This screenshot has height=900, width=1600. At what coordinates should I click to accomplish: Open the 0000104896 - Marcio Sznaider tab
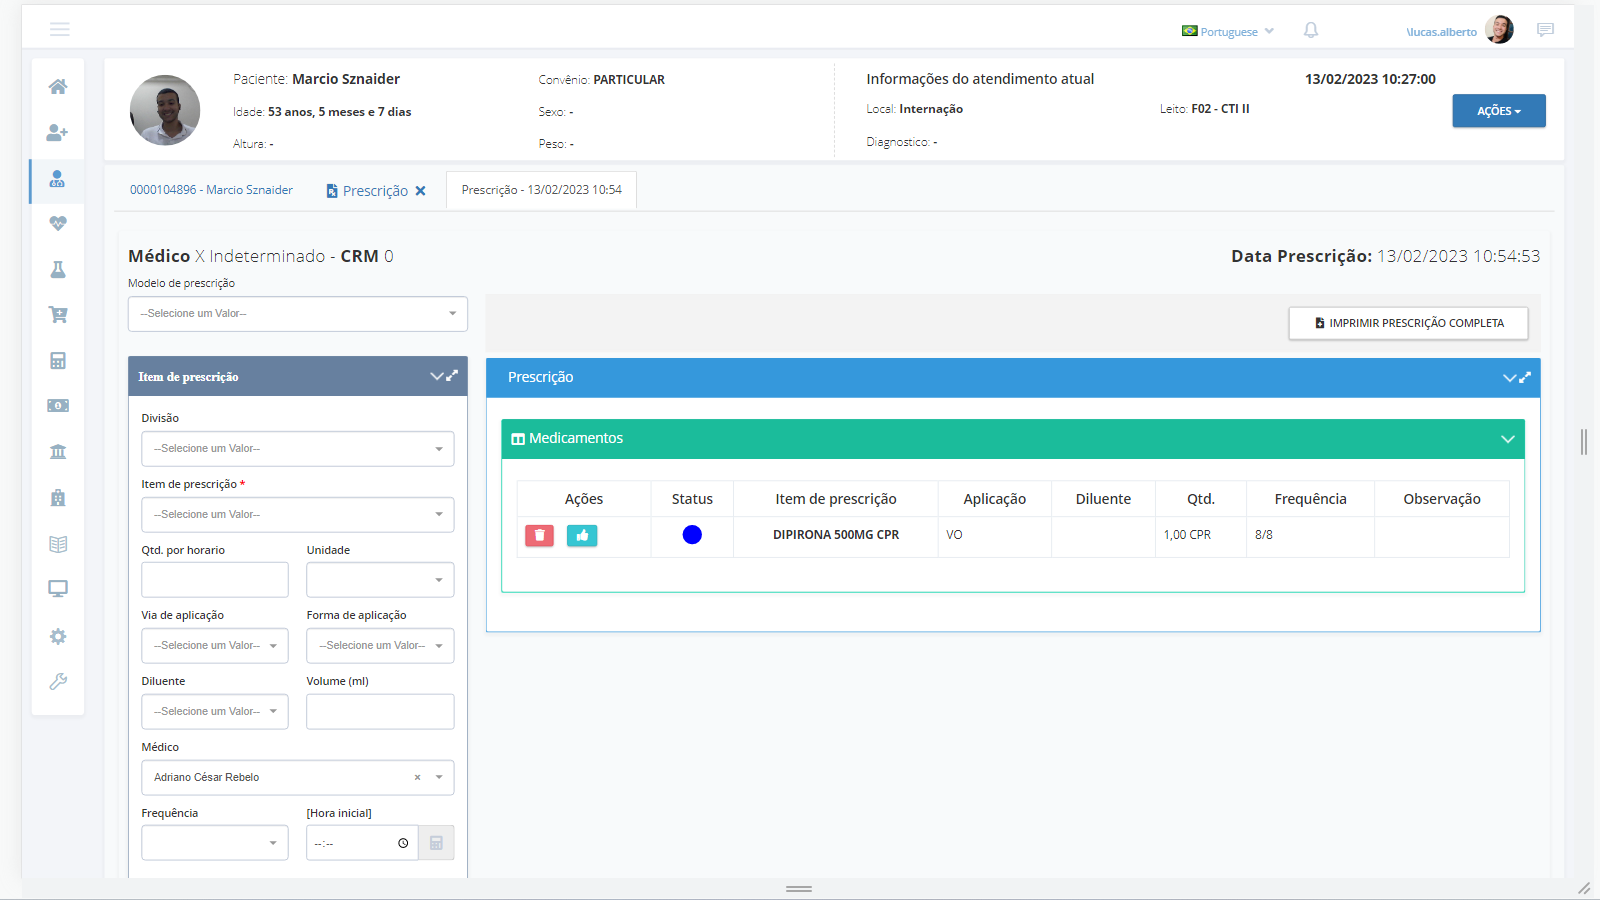(x=211, y=190)
